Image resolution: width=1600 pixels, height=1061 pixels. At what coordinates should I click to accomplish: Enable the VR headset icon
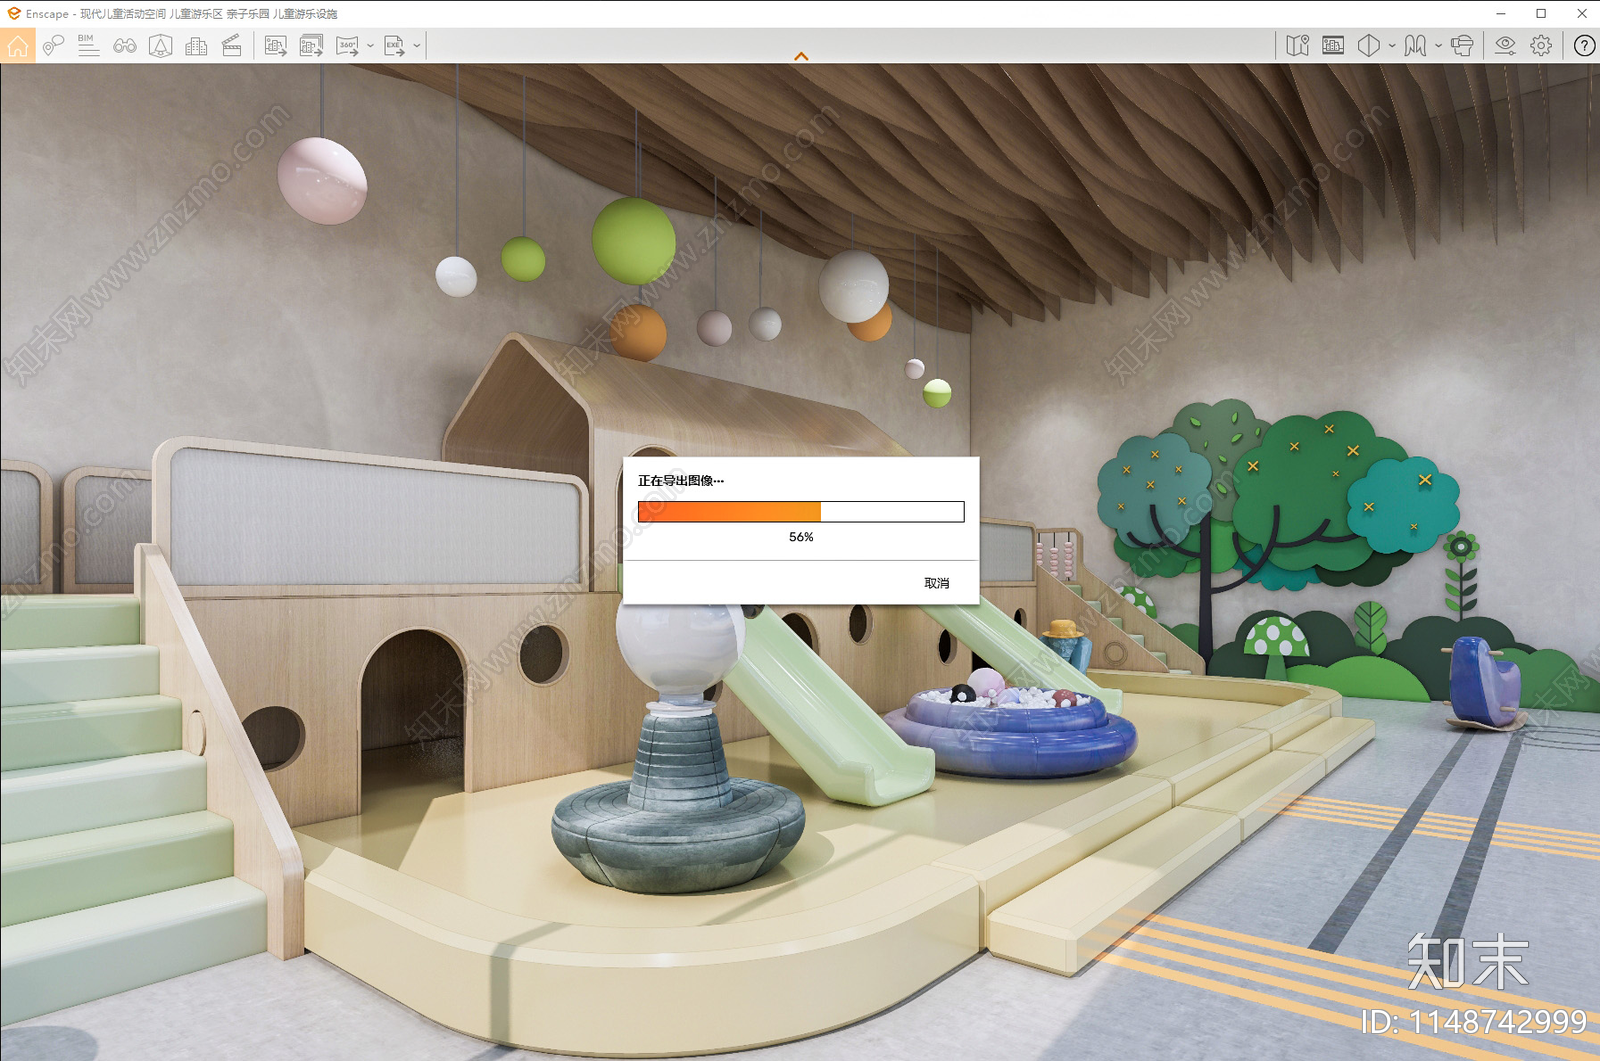(x=1462, y=46)
